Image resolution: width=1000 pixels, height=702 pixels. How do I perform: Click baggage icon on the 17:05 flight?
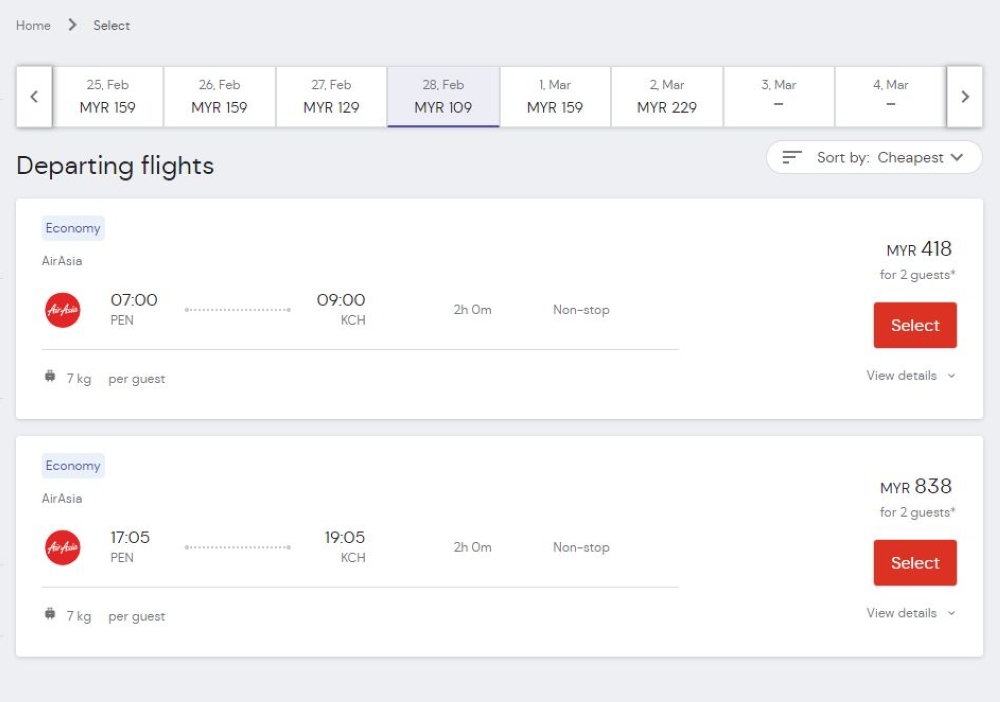click(50, 615)
